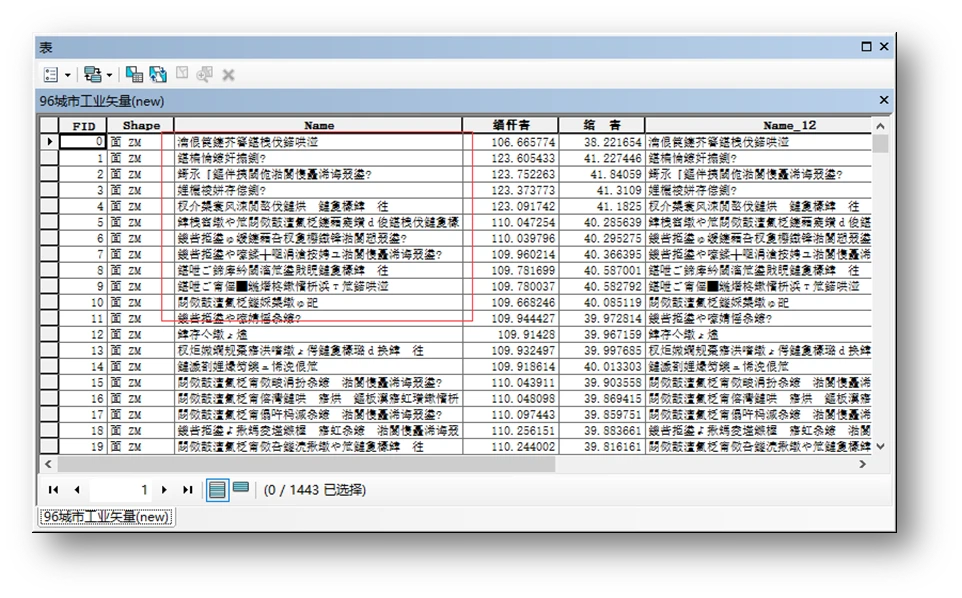This screenshot has height=598, width=962.
Task: Click the vertical scrollbar thumb
Action: [x=880, y=143]
